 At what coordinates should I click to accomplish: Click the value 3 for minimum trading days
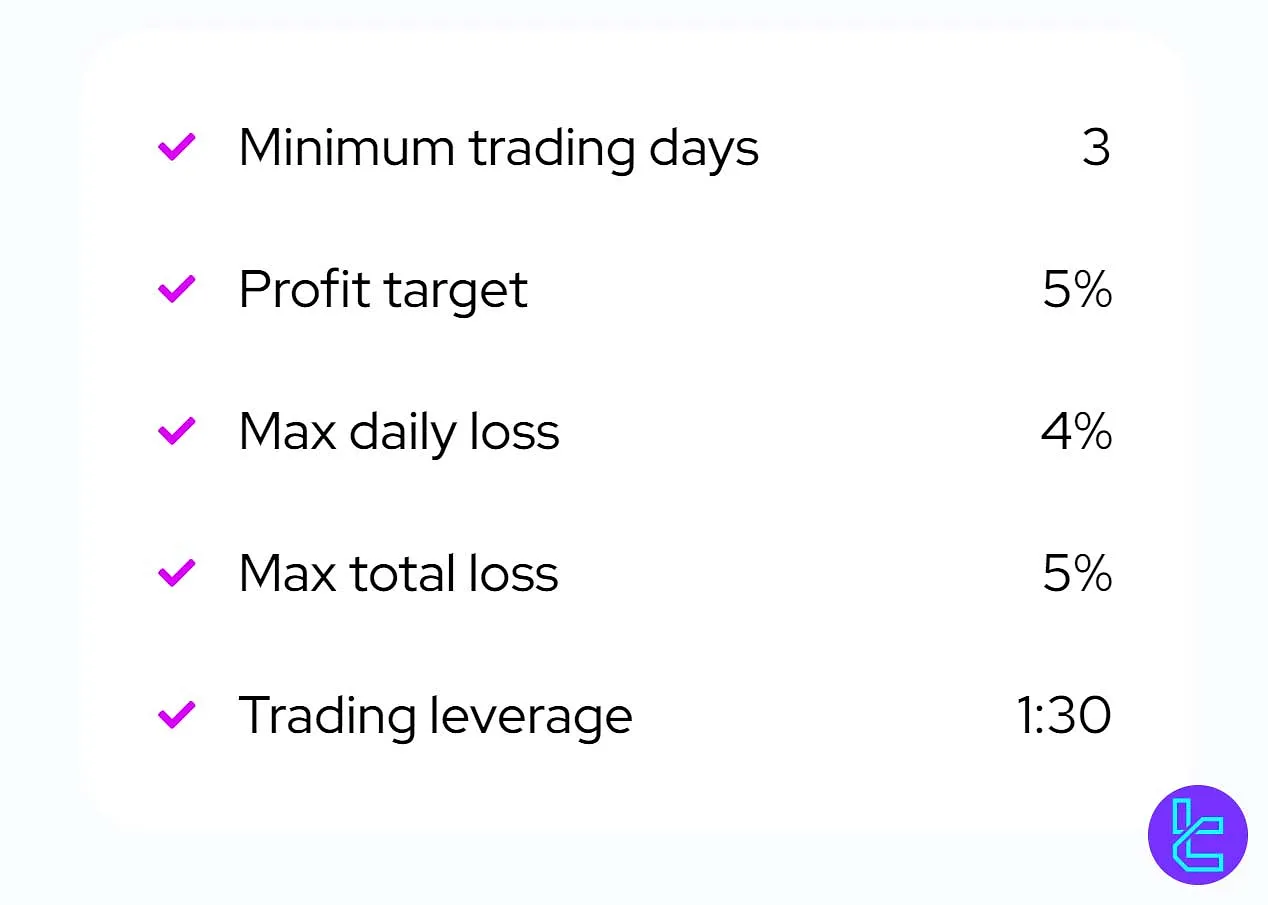1096,148
